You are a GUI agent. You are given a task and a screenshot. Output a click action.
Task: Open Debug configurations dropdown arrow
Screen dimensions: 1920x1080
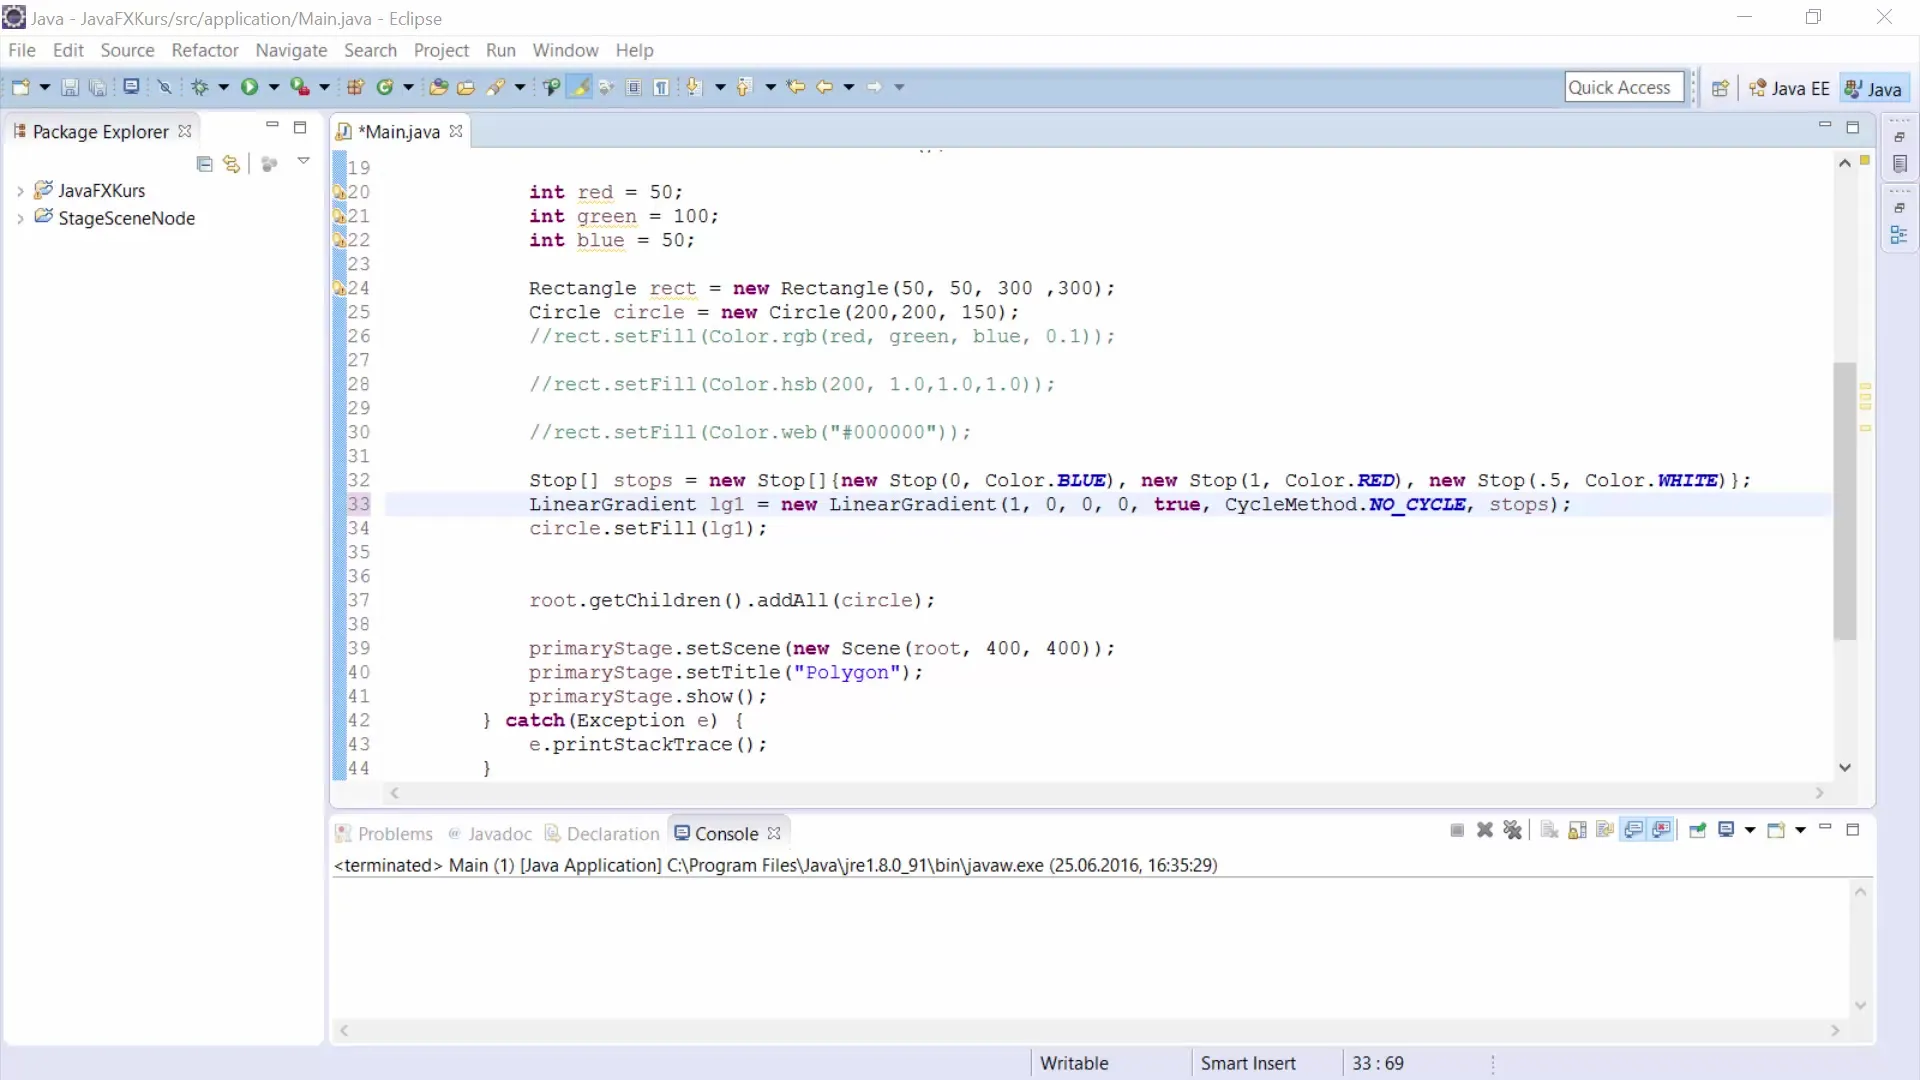tap(223, 88)
